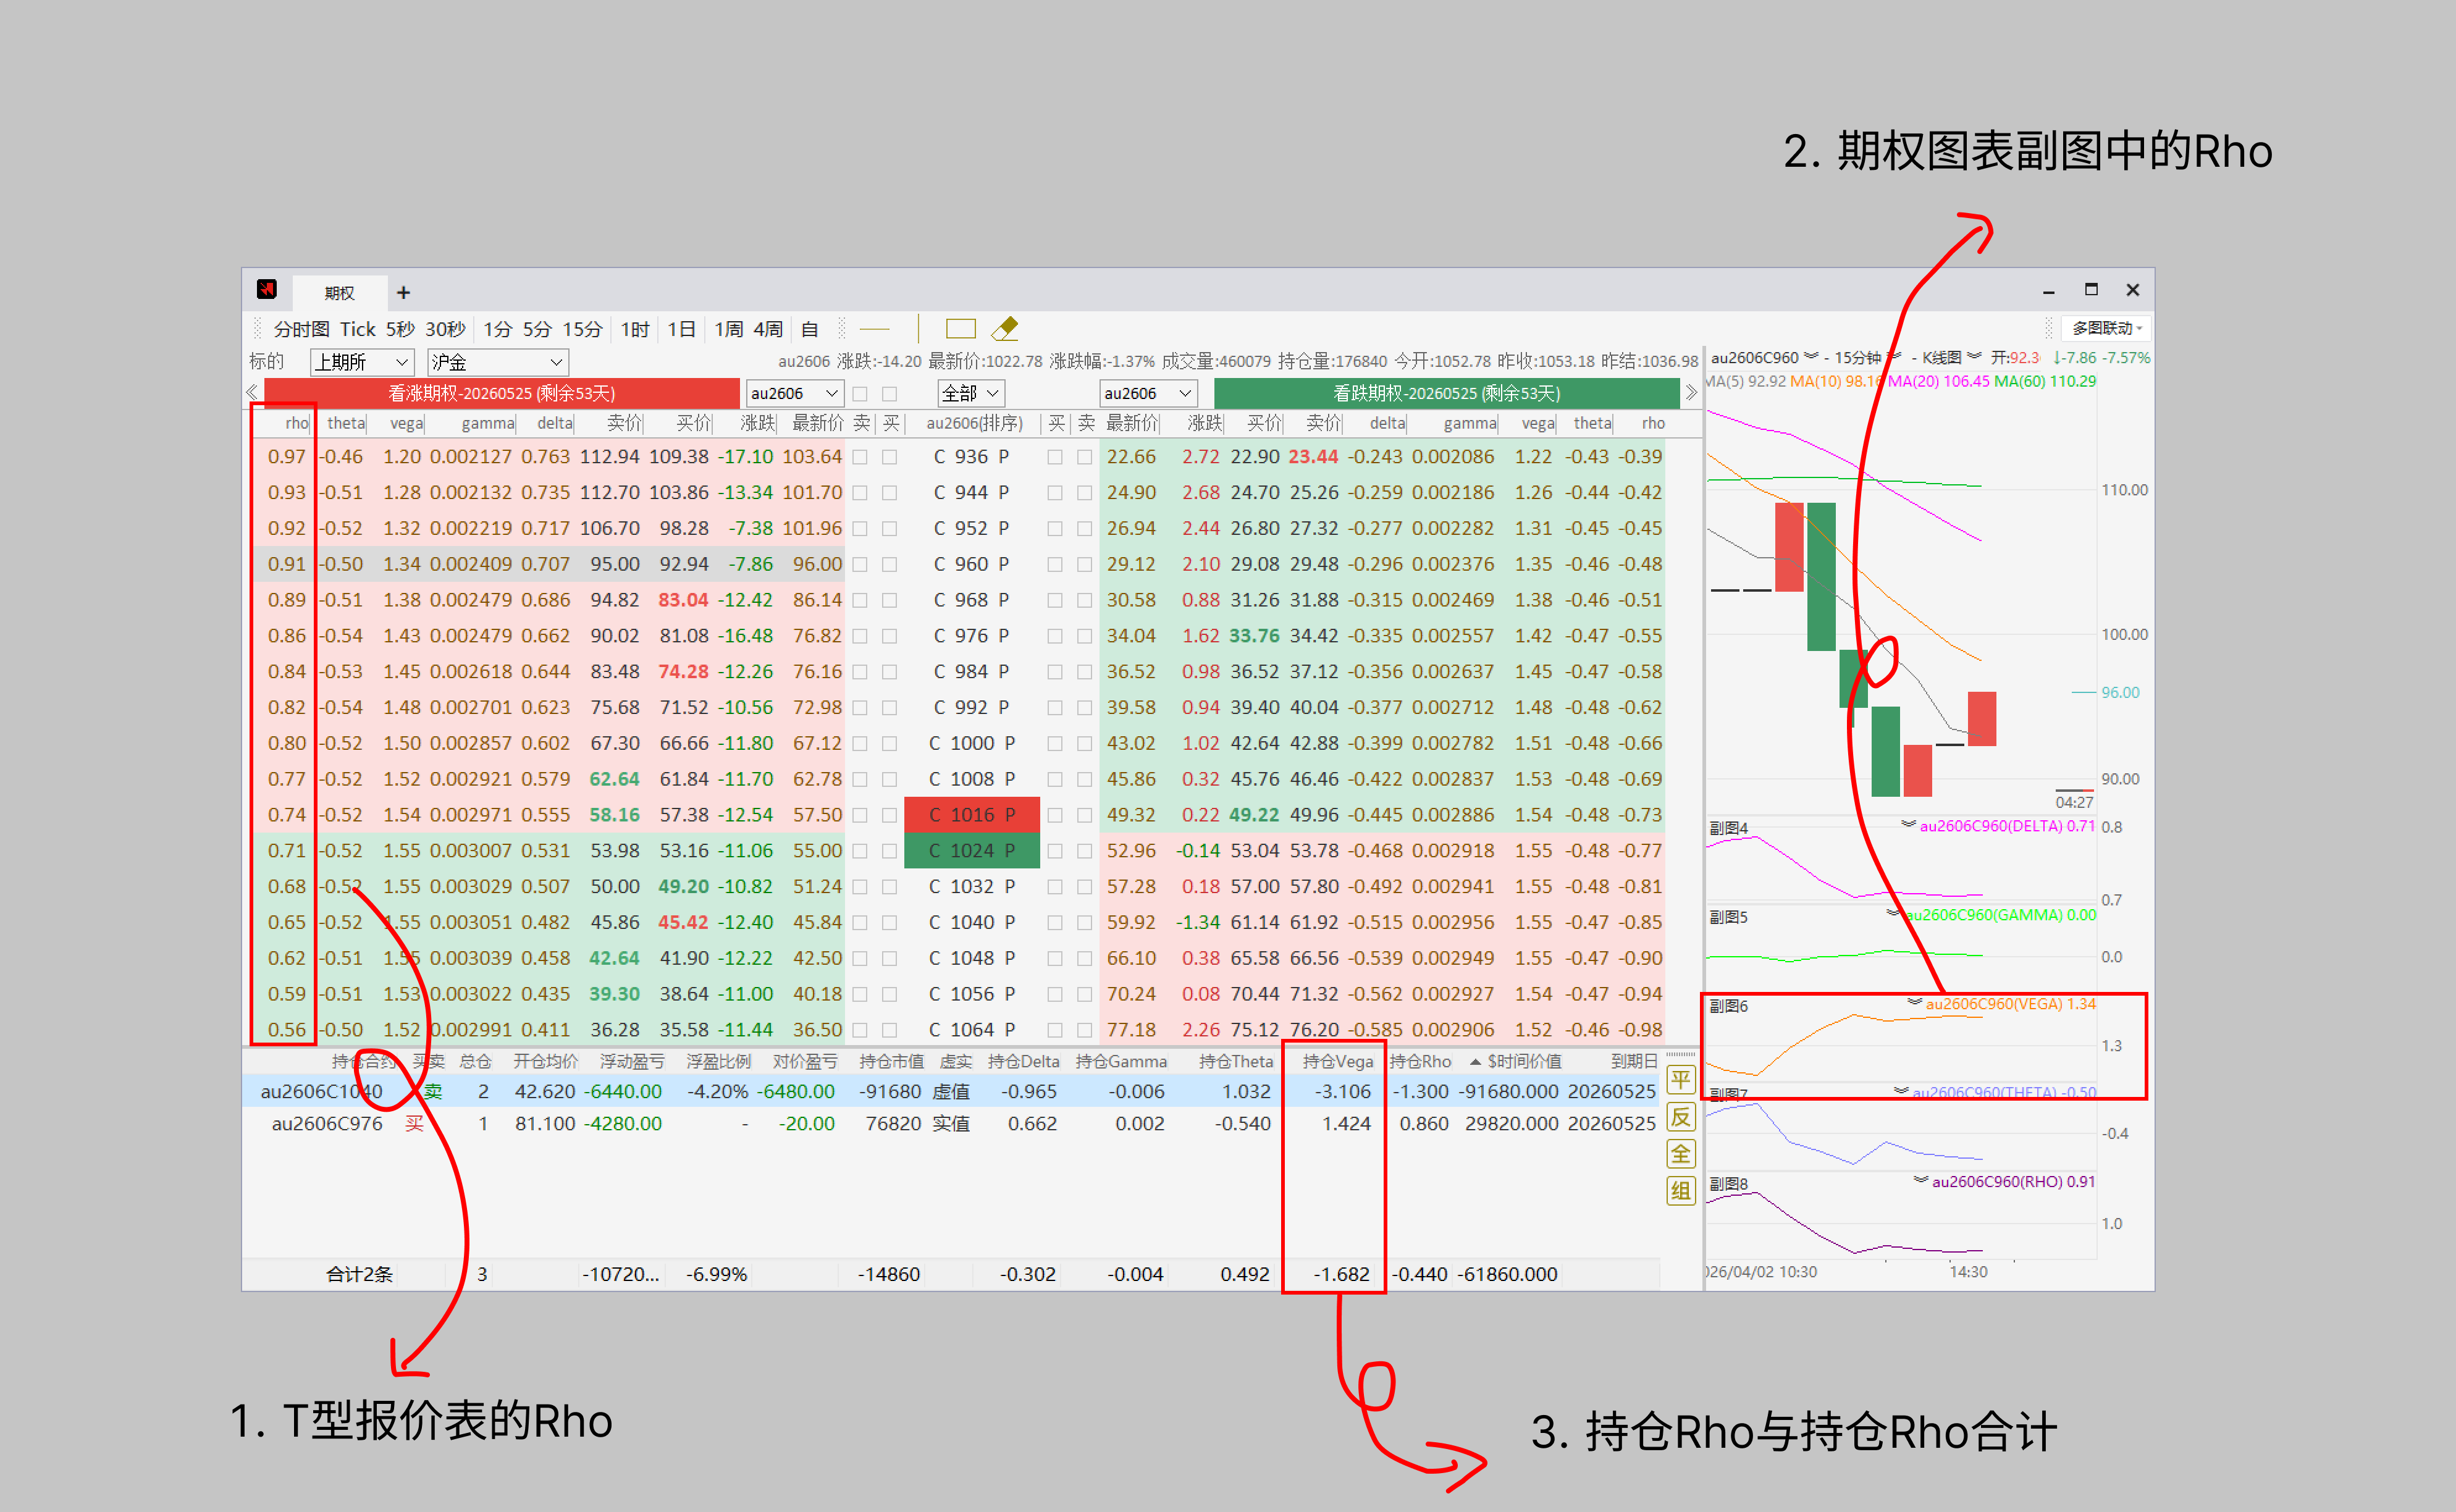Expand the 多图联动 dropdown
The width and height of the screenshot is (2456, 1512).
pos(2106,329)
